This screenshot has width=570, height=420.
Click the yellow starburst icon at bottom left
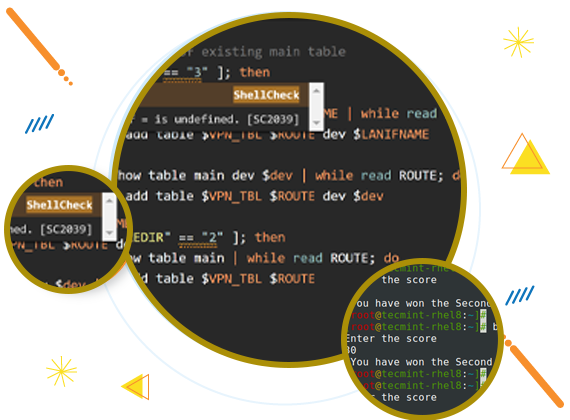click(61, 371)
